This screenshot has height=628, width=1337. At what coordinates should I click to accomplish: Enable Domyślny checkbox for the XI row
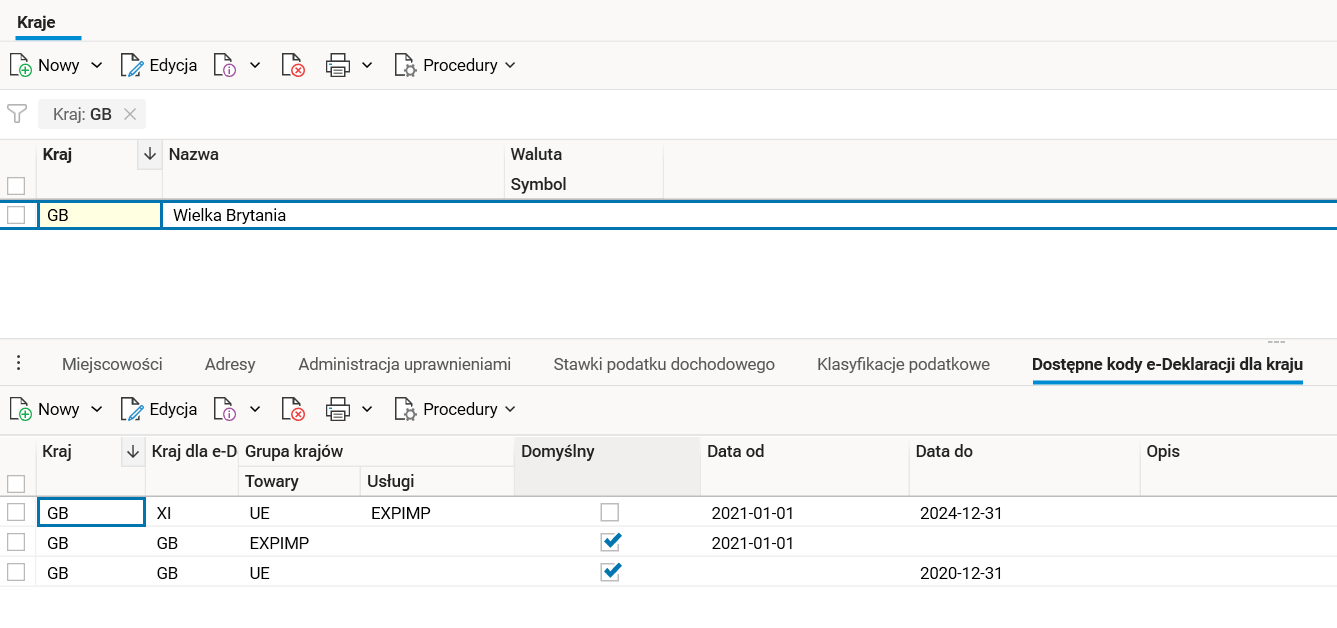(x=610, y=513)
